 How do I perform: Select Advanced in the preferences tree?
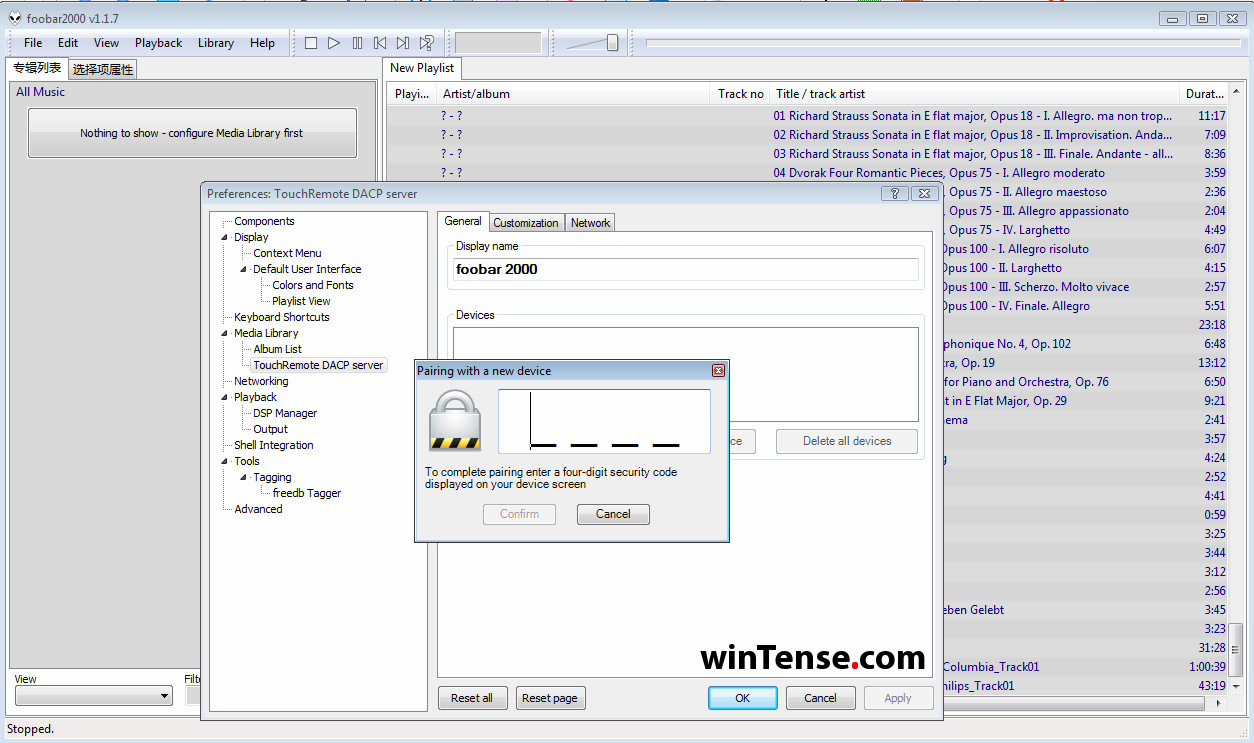point(258,509)
